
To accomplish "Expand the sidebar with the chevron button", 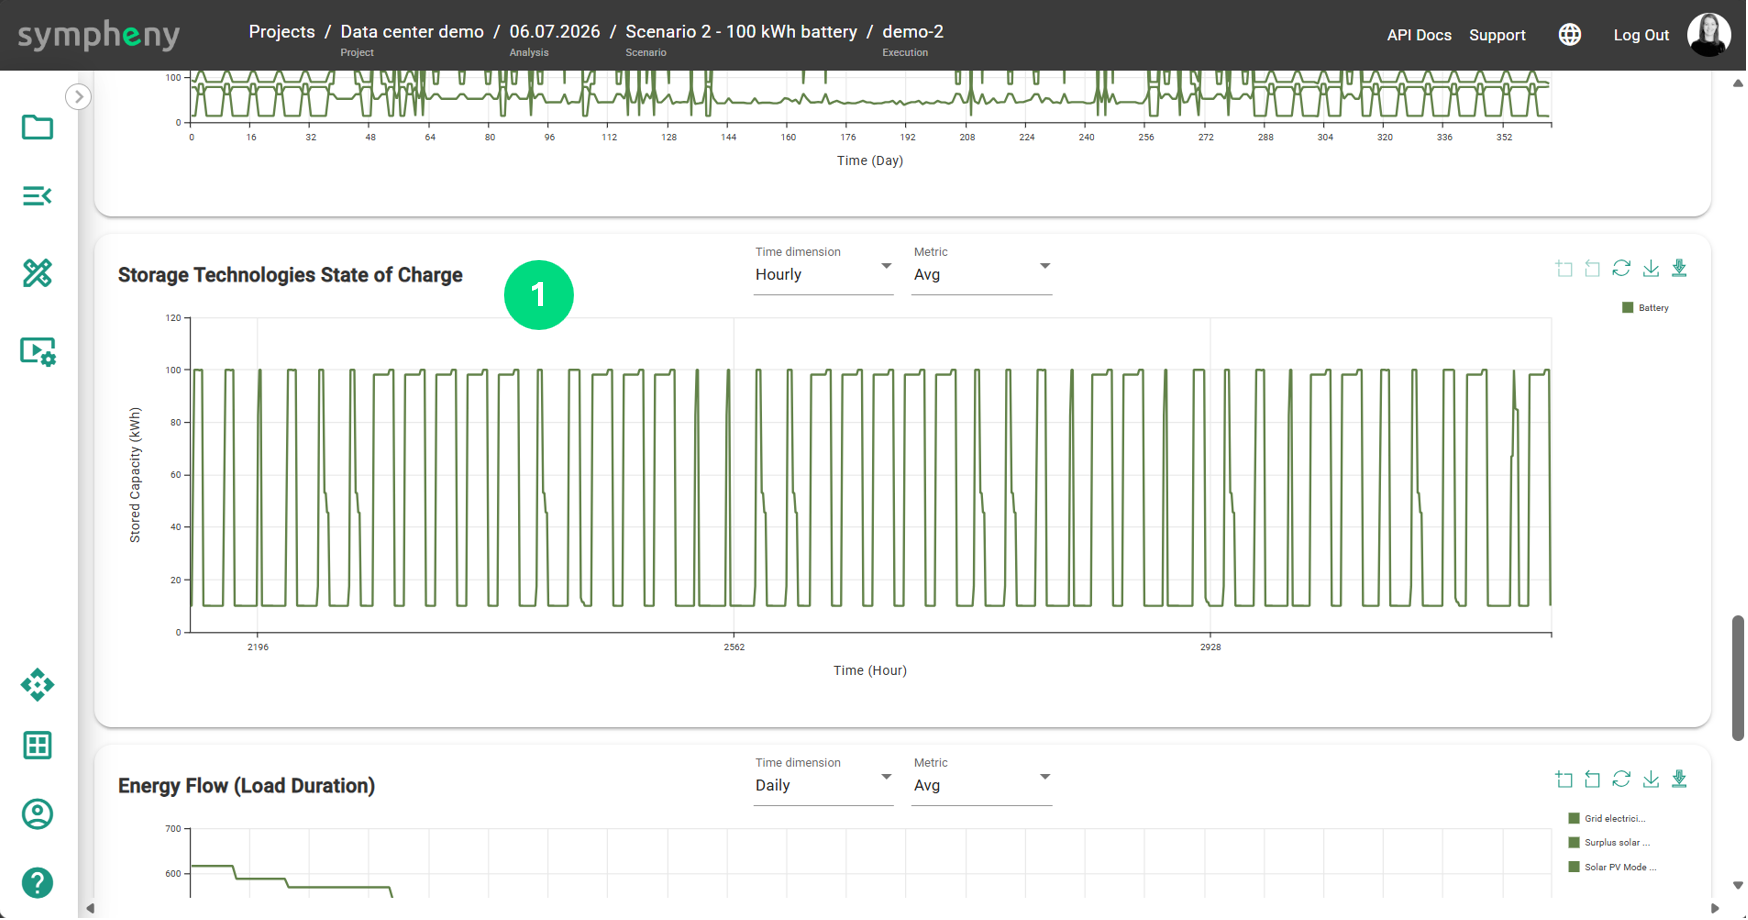I will (x=78, y=97).
